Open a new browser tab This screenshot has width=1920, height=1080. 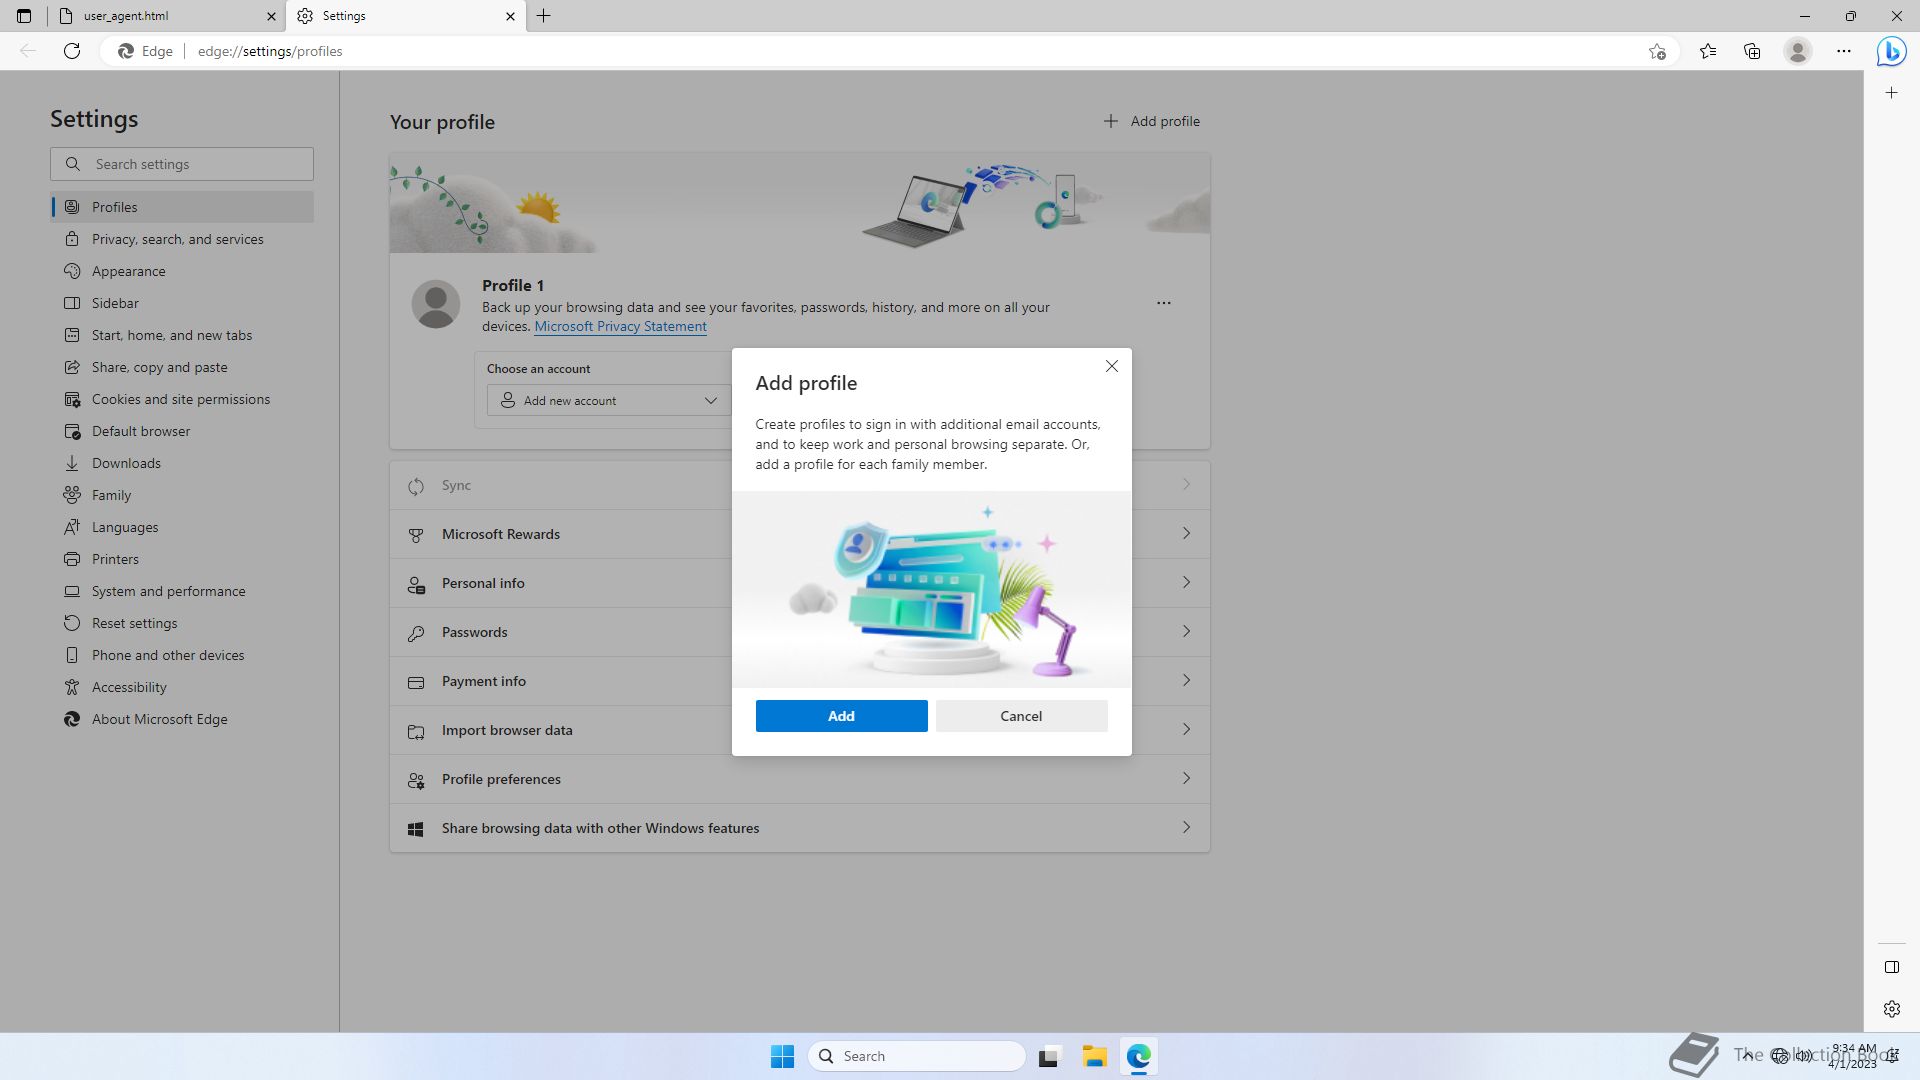[x=544, y=16]
